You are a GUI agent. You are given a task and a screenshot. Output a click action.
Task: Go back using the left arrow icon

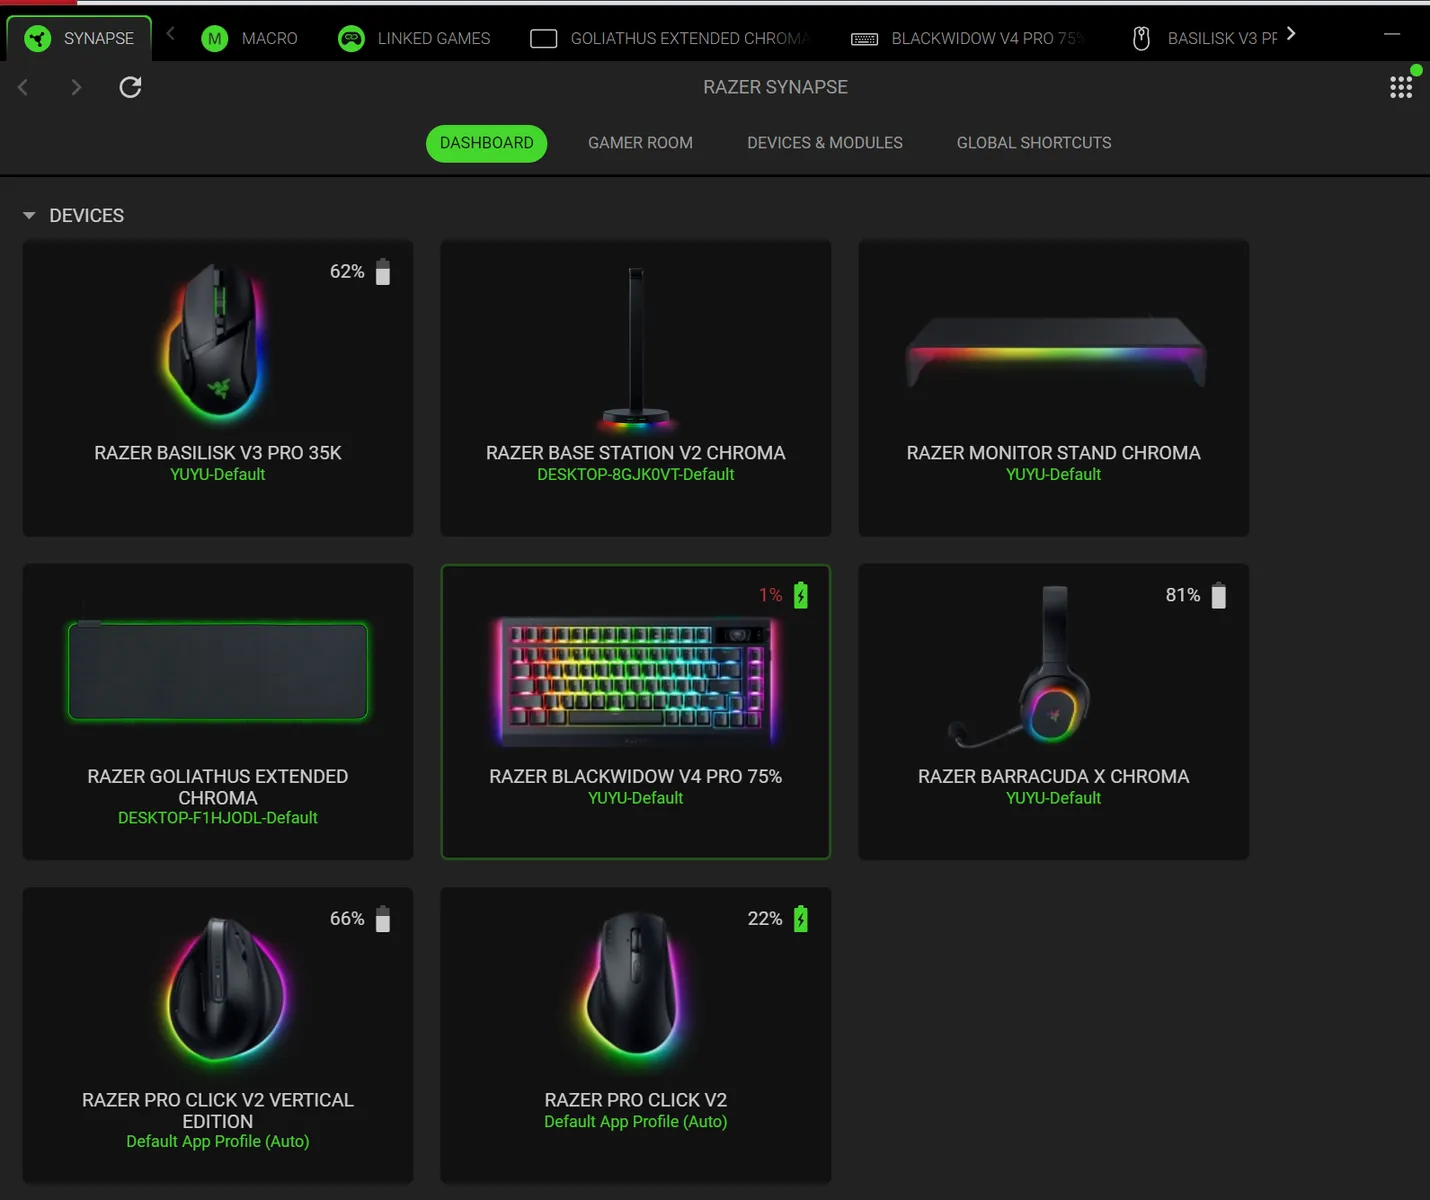coord(23,88)
